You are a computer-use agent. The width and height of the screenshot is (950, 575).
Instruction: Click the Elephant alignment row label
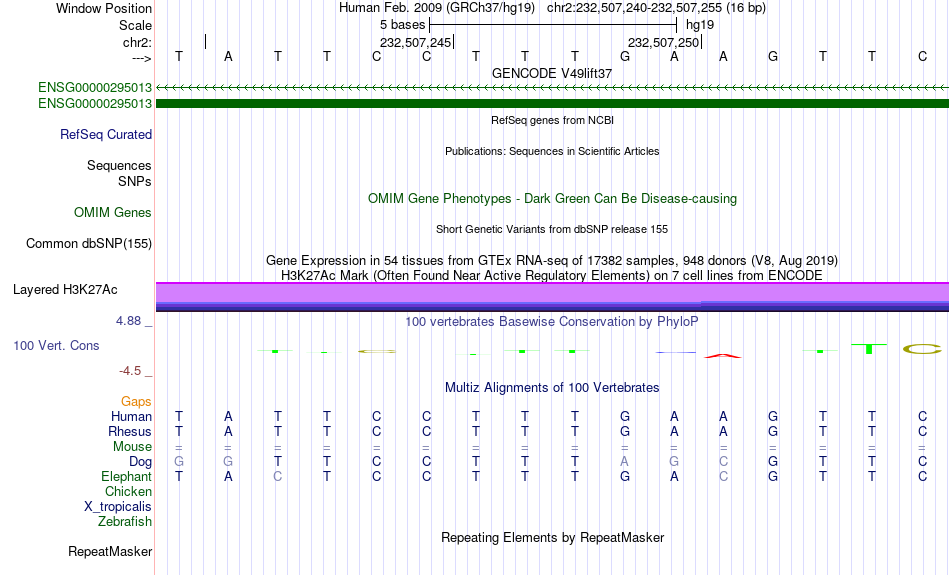pos(126,477)
